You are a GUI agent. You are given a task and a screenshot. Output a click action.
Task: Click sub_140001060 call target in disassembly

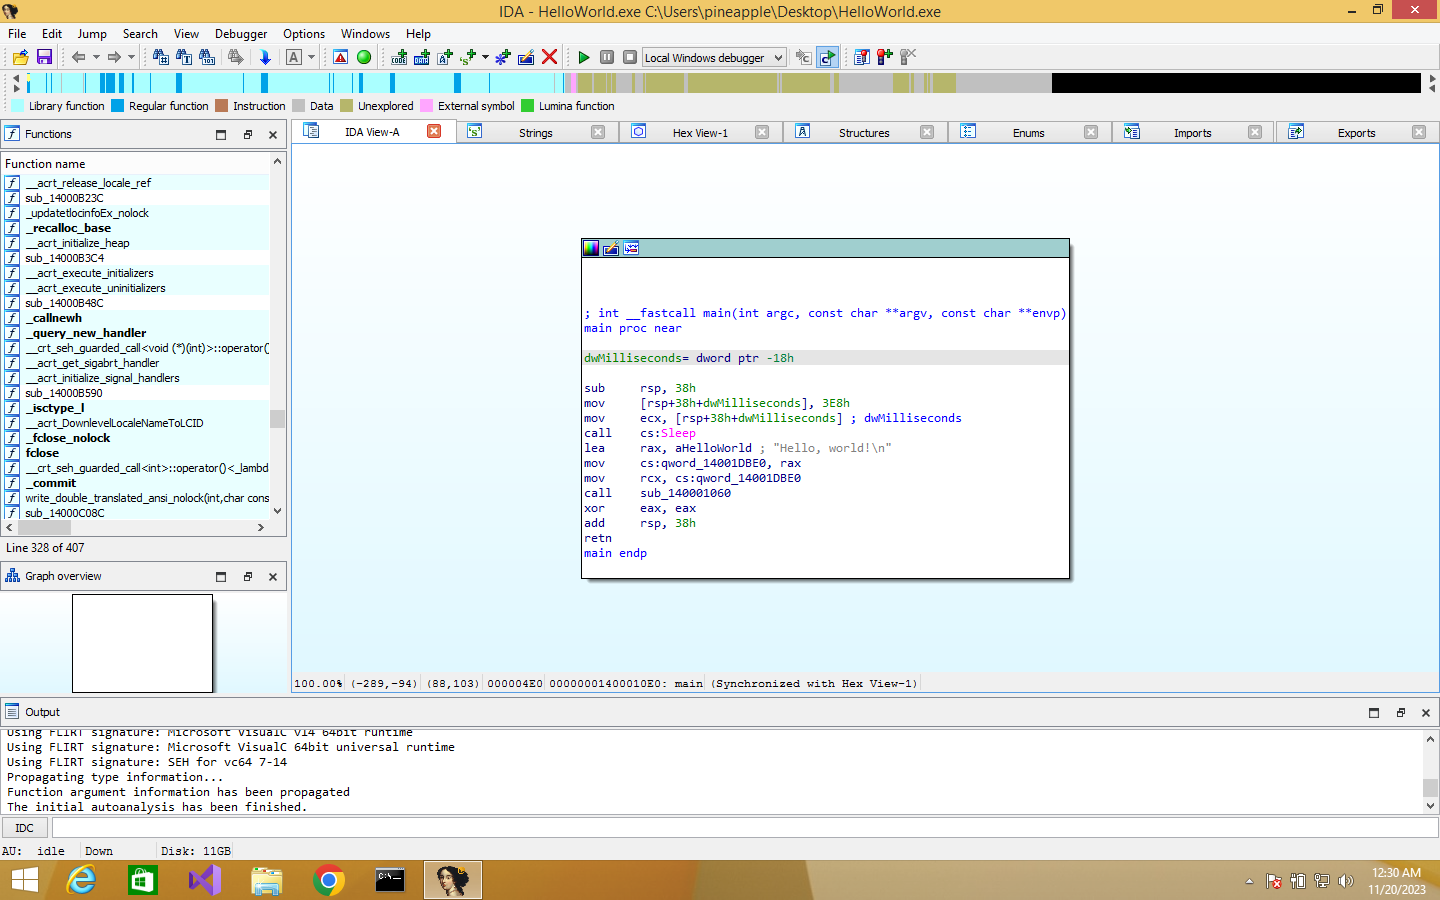coord(686,493)
